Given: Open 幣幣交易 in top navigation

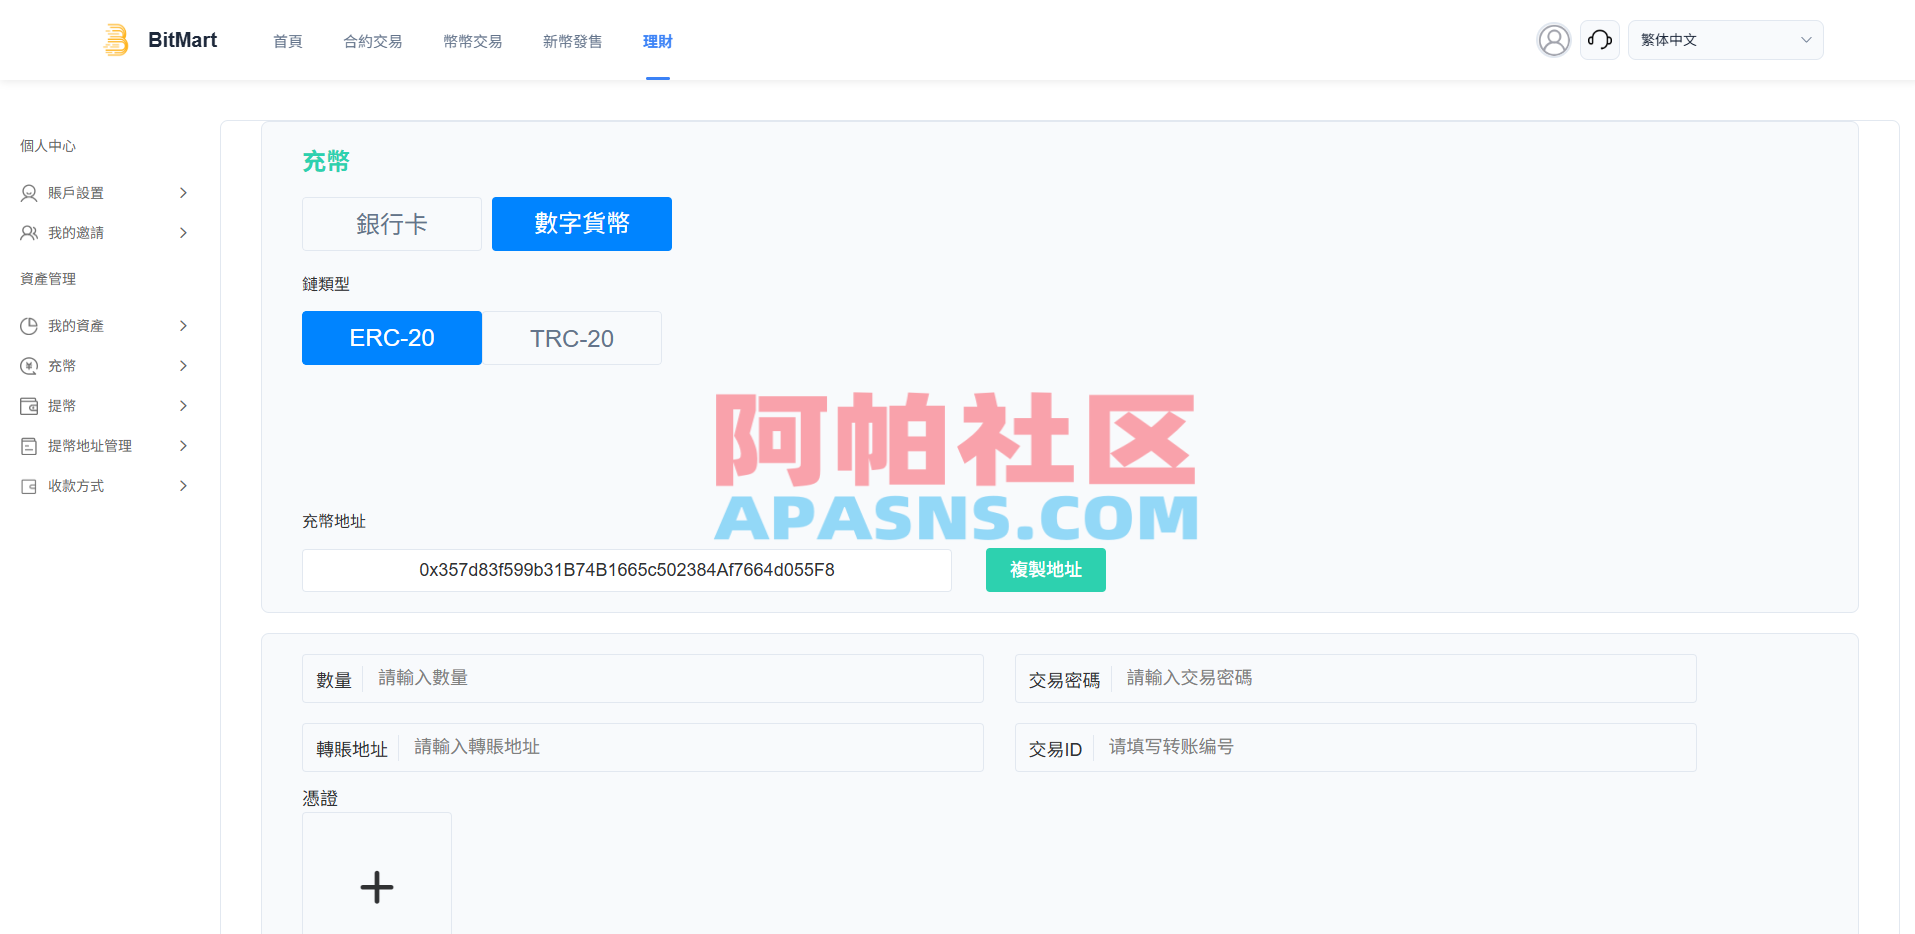Looking at the screenshot, I should [x=473, y=41].
